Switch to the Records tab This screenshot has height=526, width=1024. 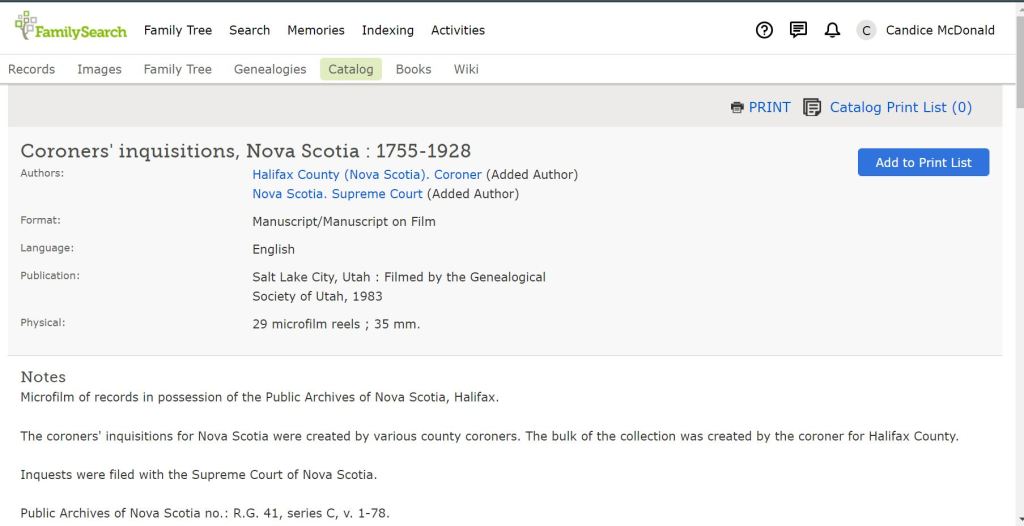tap(31, 69)
